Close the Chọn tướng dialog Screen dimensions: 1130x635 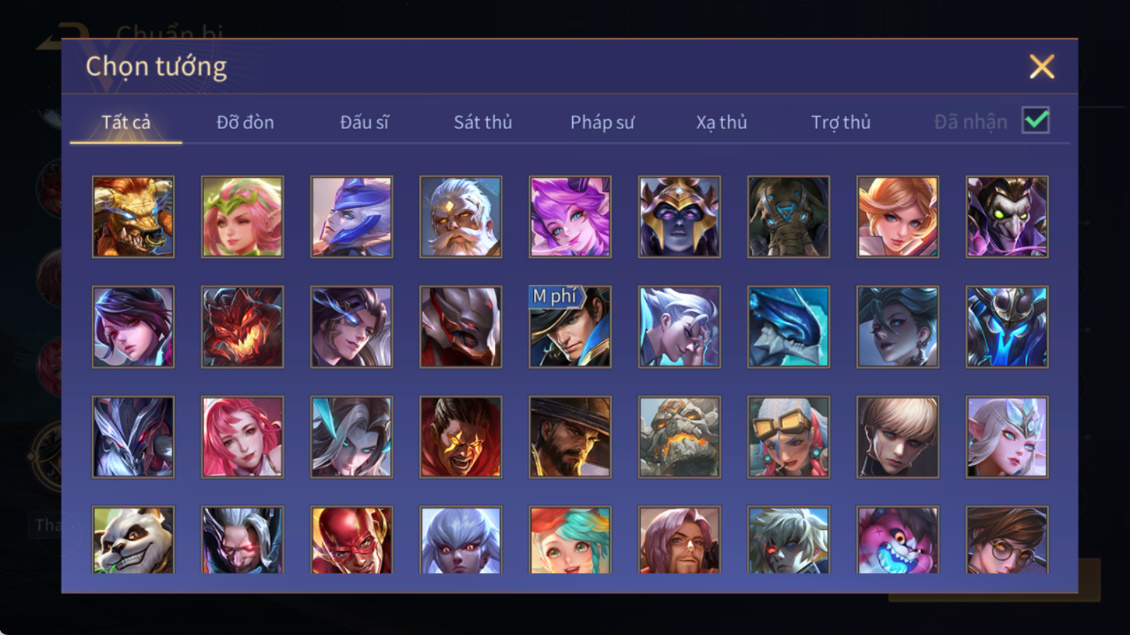(x=1041, y=66)
